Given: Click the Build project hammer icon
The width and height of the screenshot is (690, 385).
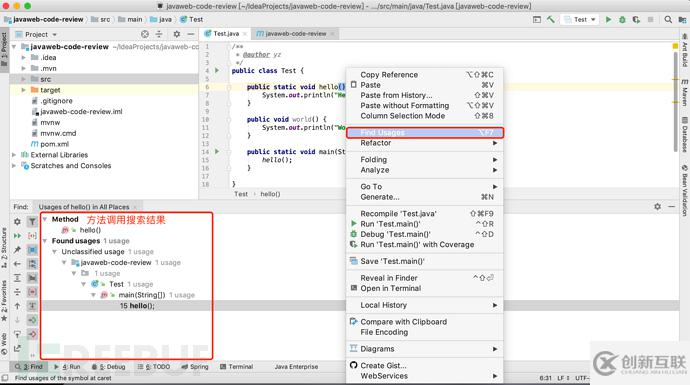Looking at the screenshot, I should (551, 19).
